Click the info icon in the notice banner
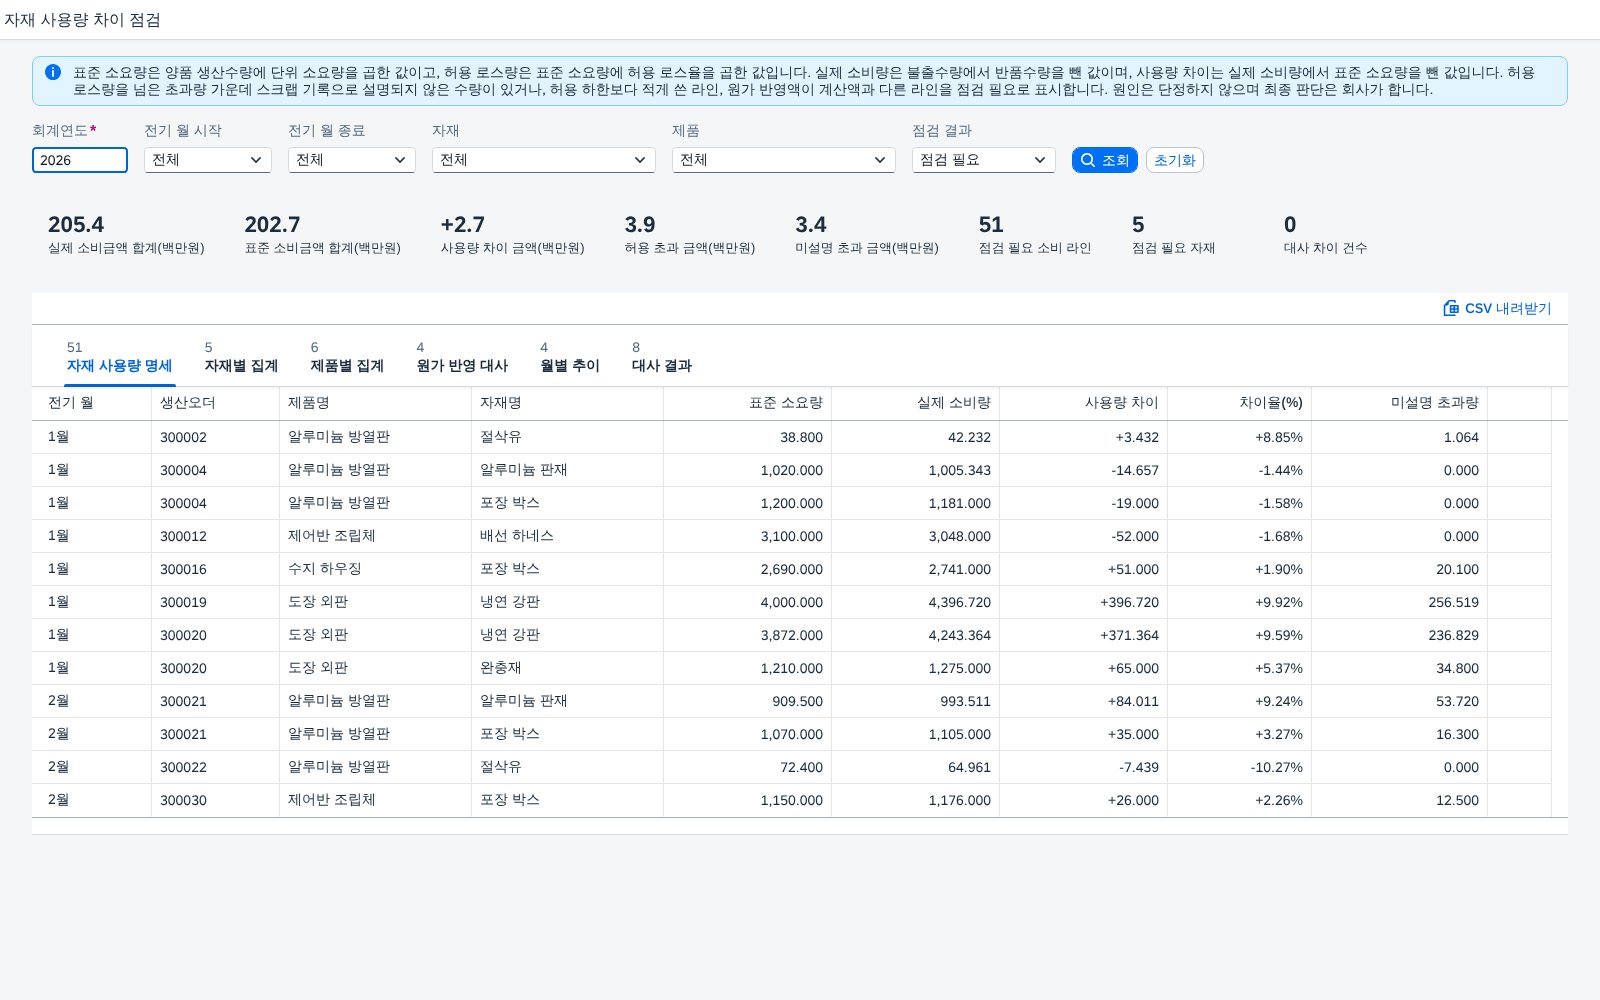This screenshot has width=1600, height=1000. 53,72
